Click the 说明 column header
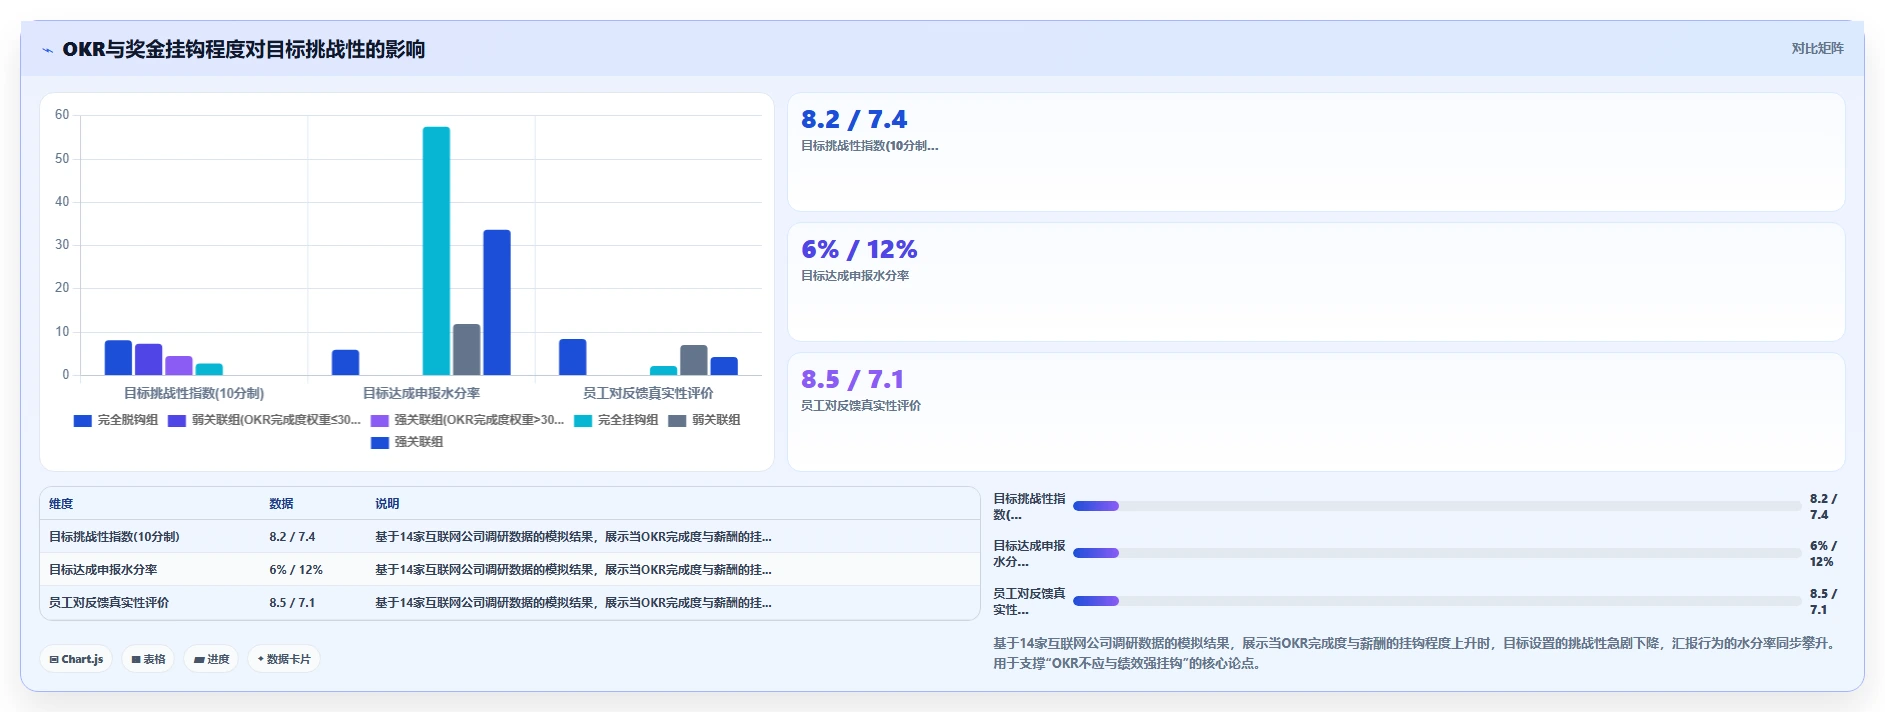1885x712 pixels. [387, 504]
